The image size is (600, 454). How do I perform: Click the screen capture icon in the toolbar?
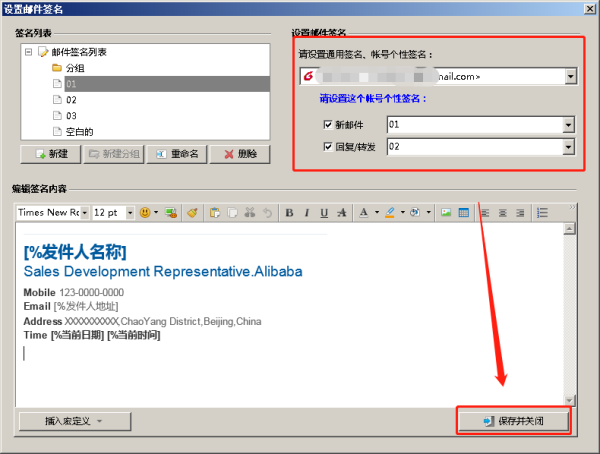(x=171, y=212)
